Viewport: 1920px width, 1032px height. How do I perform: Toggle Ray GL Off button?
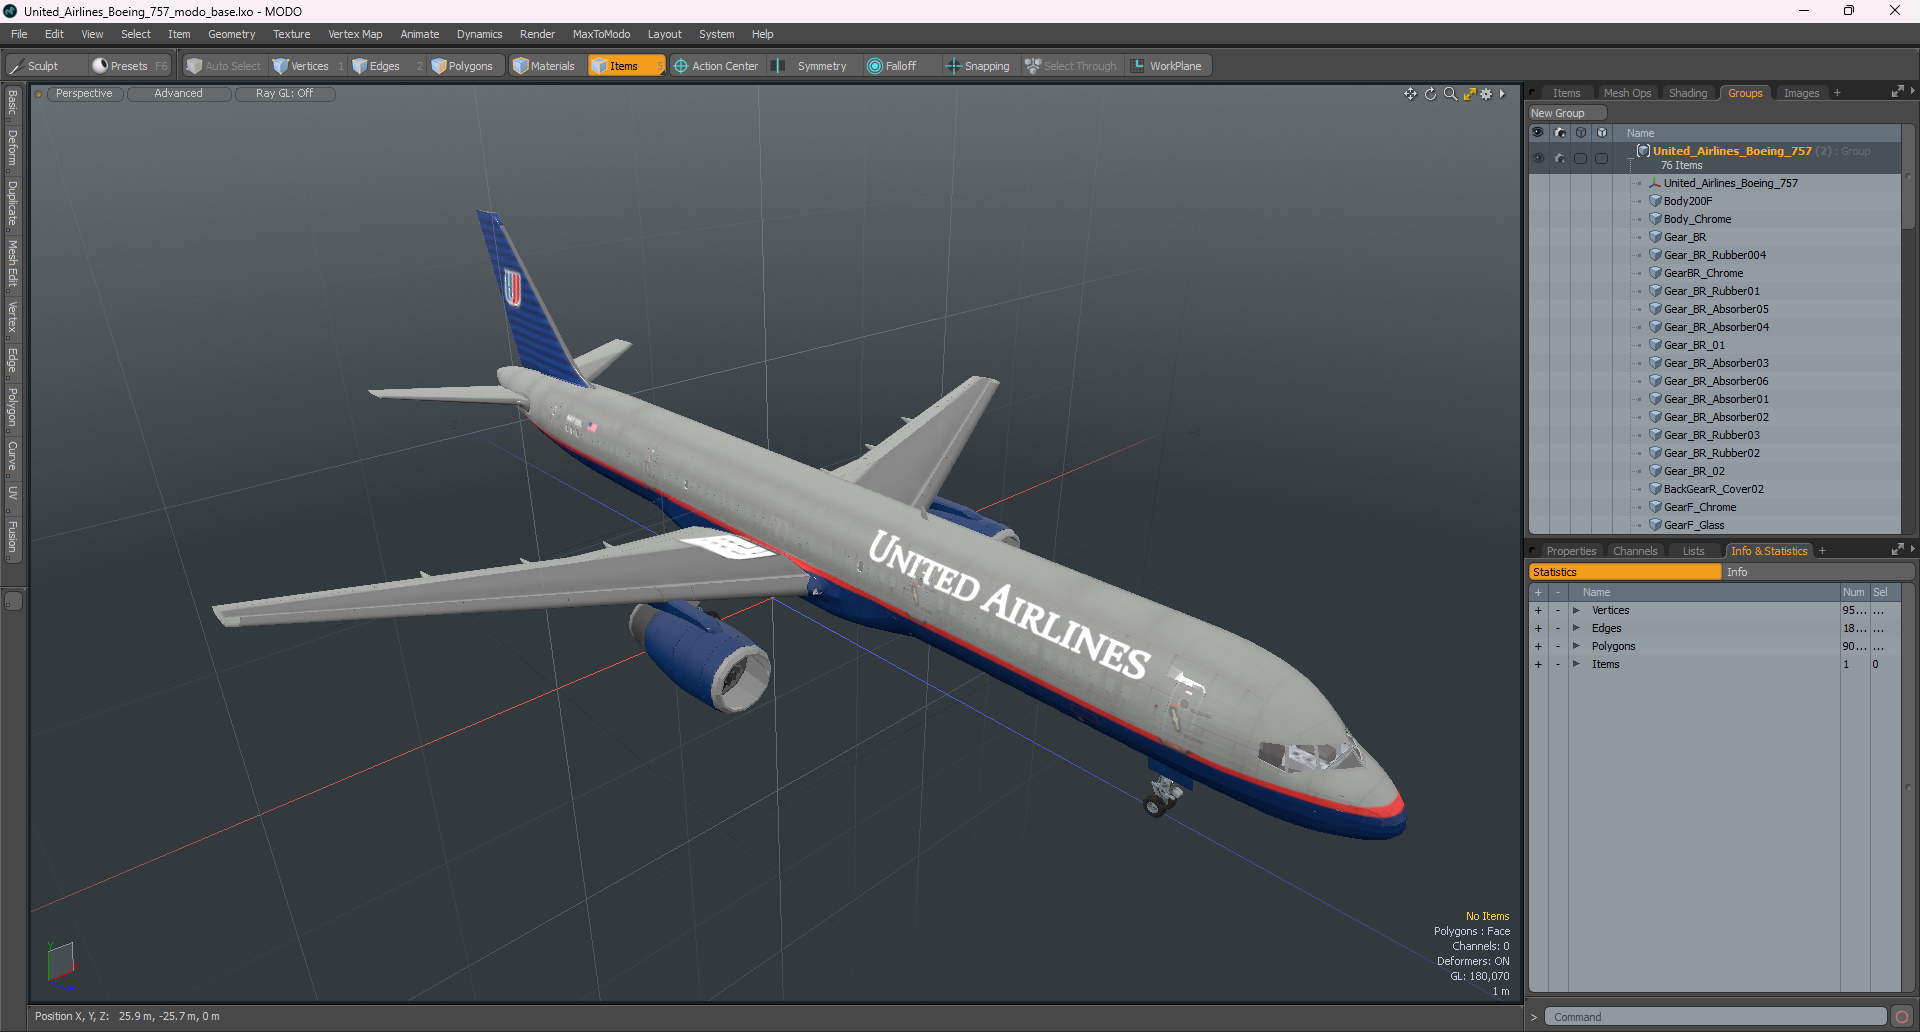coord(284,94)
